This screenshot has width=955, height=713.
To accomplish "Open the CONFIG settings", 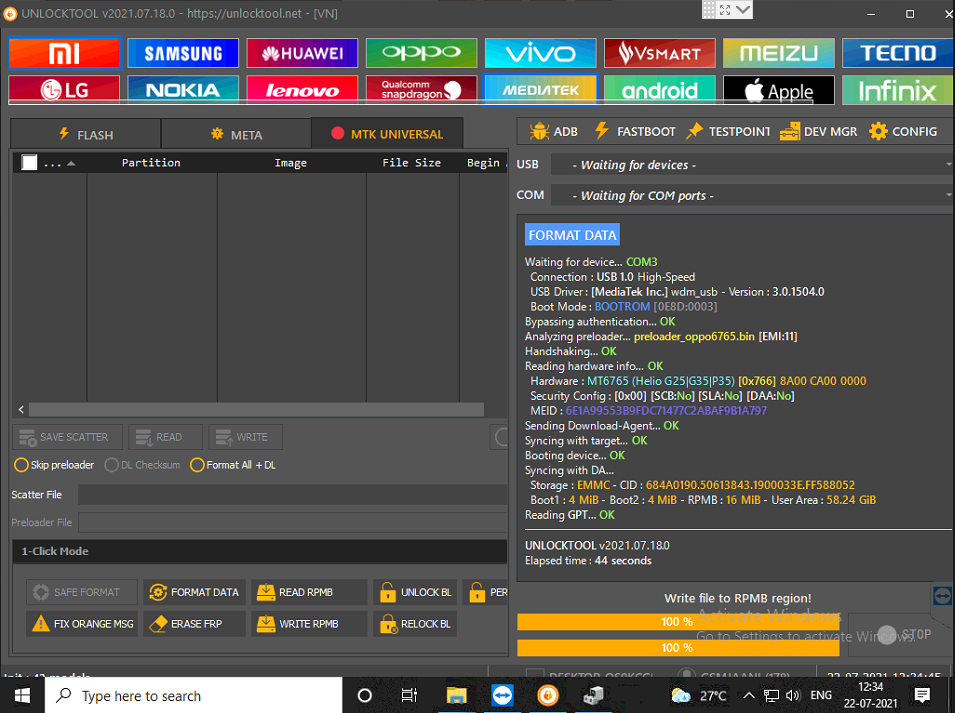I will [903, 132].
